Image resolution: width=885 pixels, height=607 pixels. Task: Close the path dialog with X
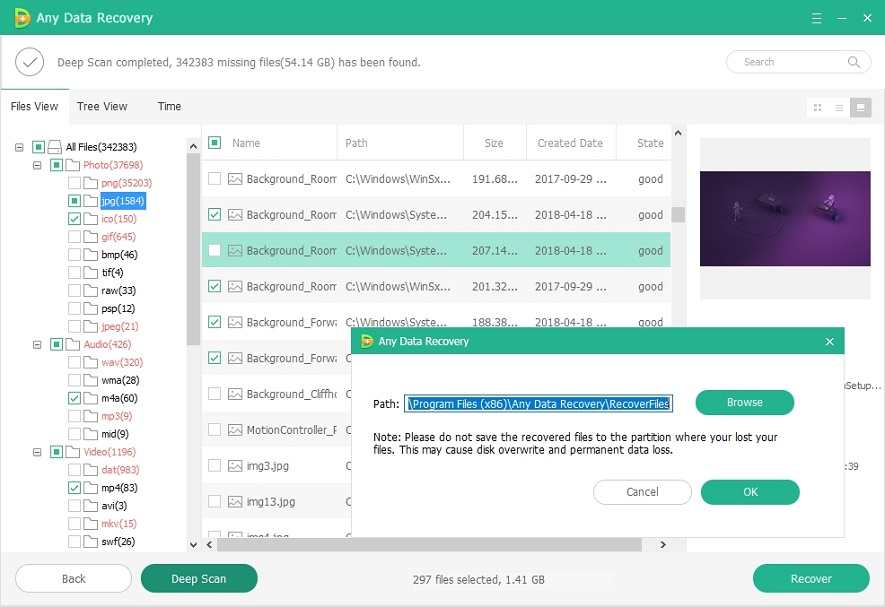829,341
